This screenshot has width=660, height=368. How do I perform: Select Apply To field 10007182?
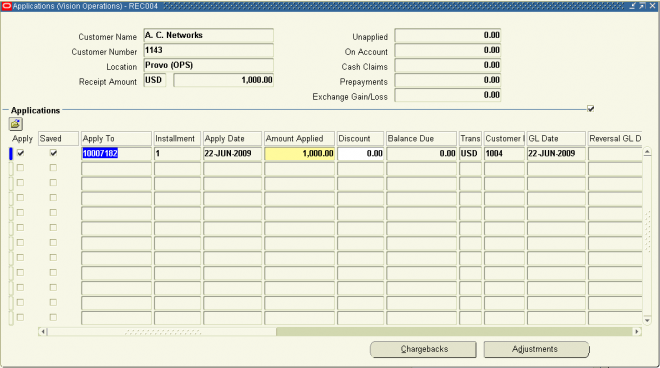(x=116, y=154)
